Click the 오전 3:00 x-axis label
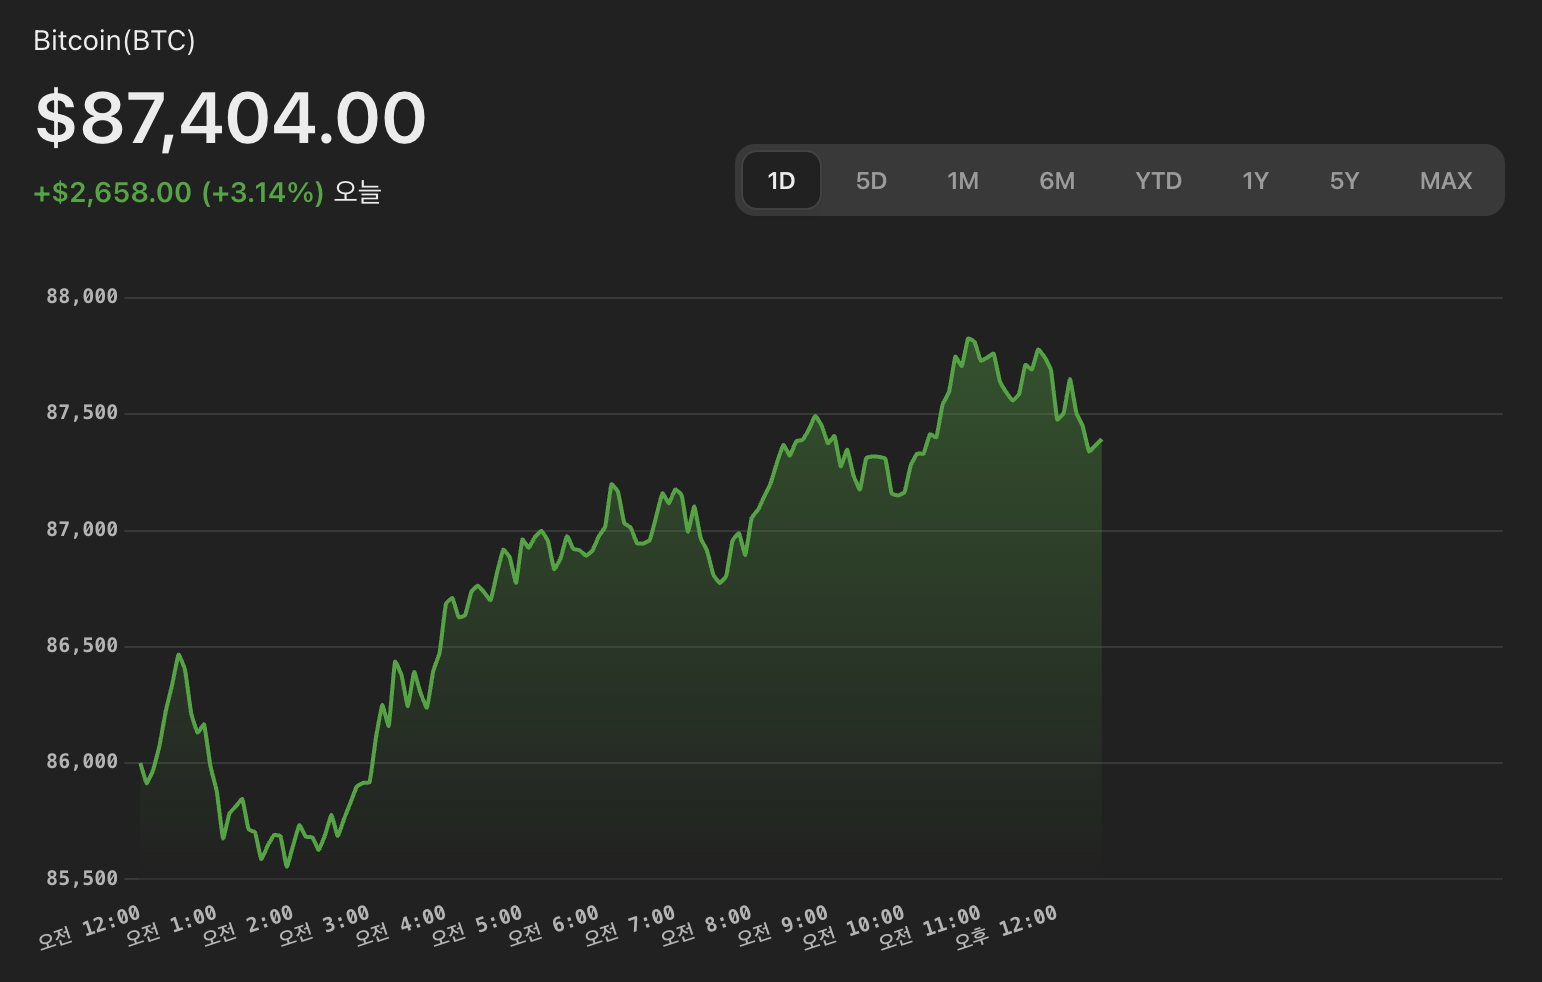The width and height of the screenshot is (1542, 982). 324,927
